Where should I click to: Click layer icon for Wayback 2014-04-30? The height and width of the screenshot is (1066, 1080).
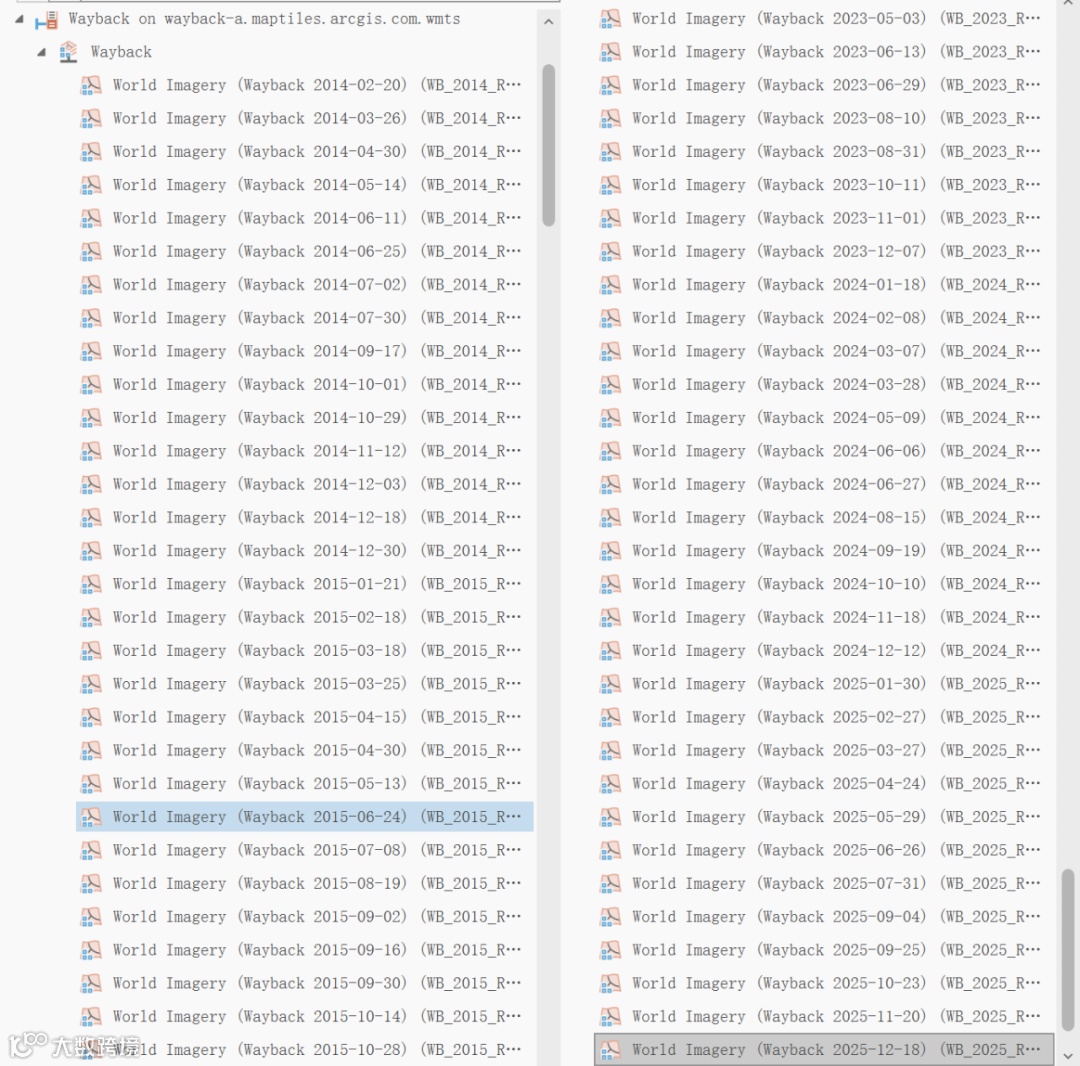pyautogui.click(x=91, y=151)
